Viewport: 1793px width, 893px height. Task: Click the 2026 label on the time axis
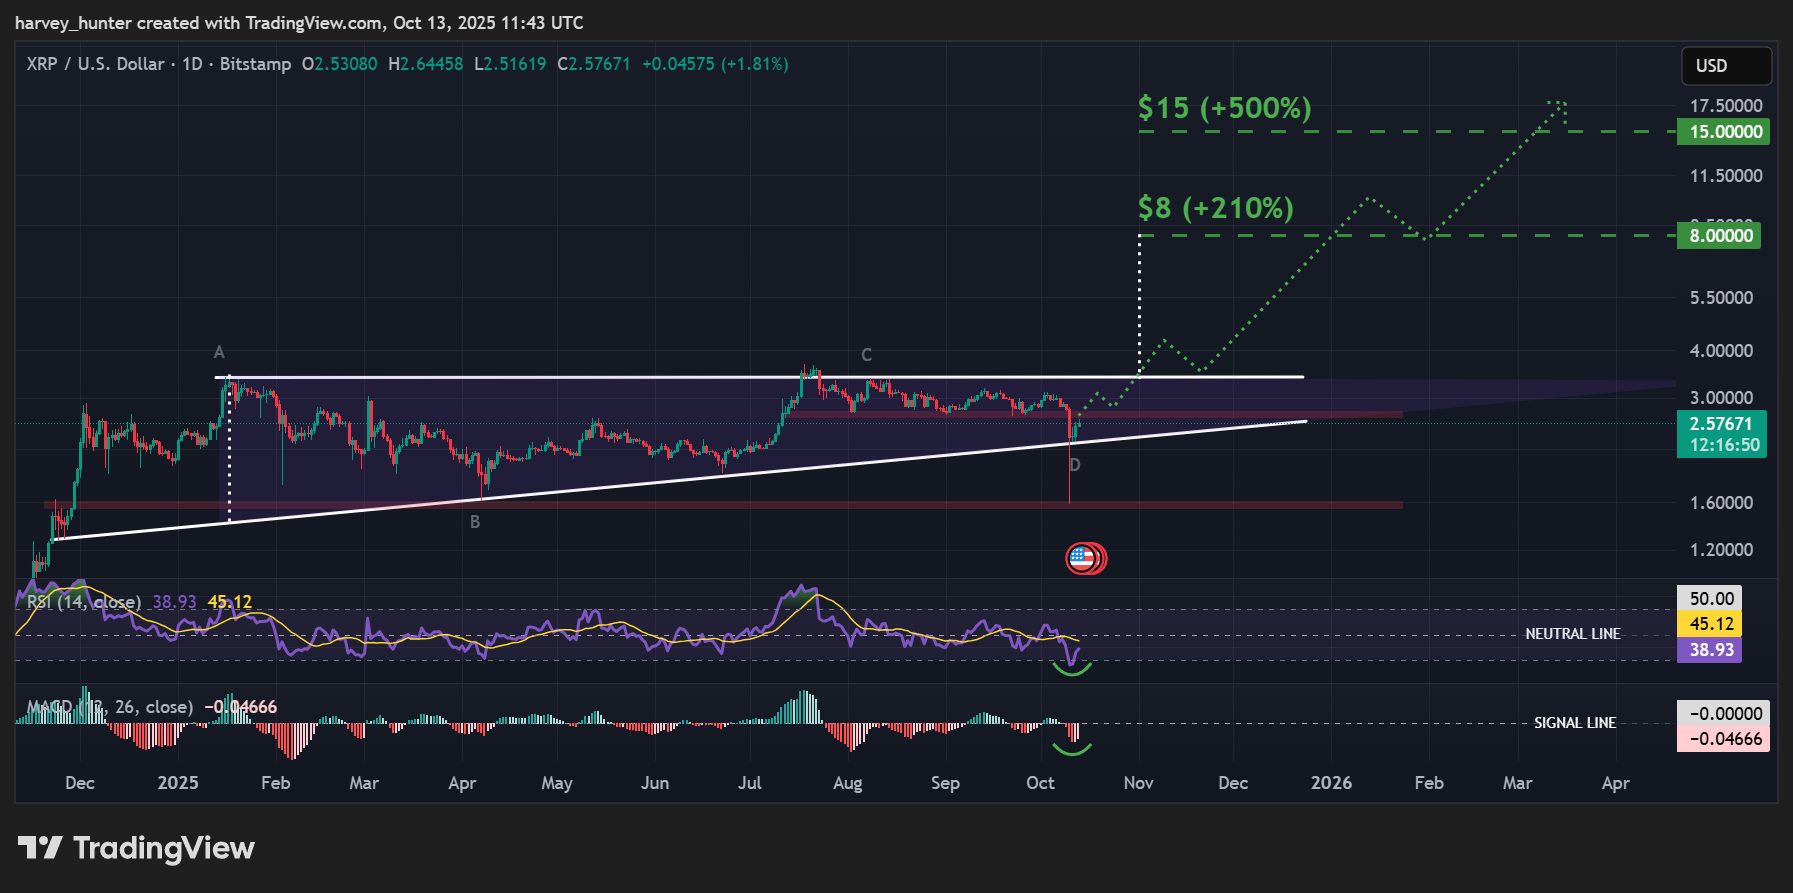coord(1331,783)
